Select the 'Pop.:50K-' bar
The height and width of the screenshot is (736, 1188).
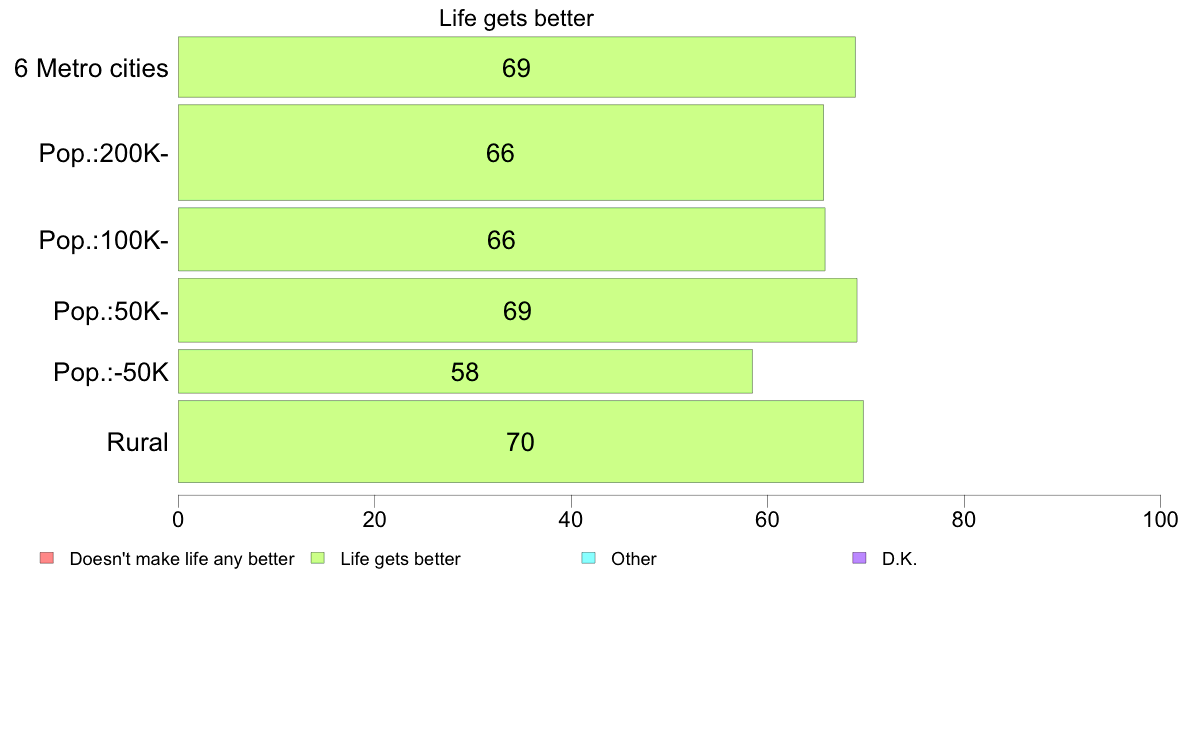click(517, 310)
